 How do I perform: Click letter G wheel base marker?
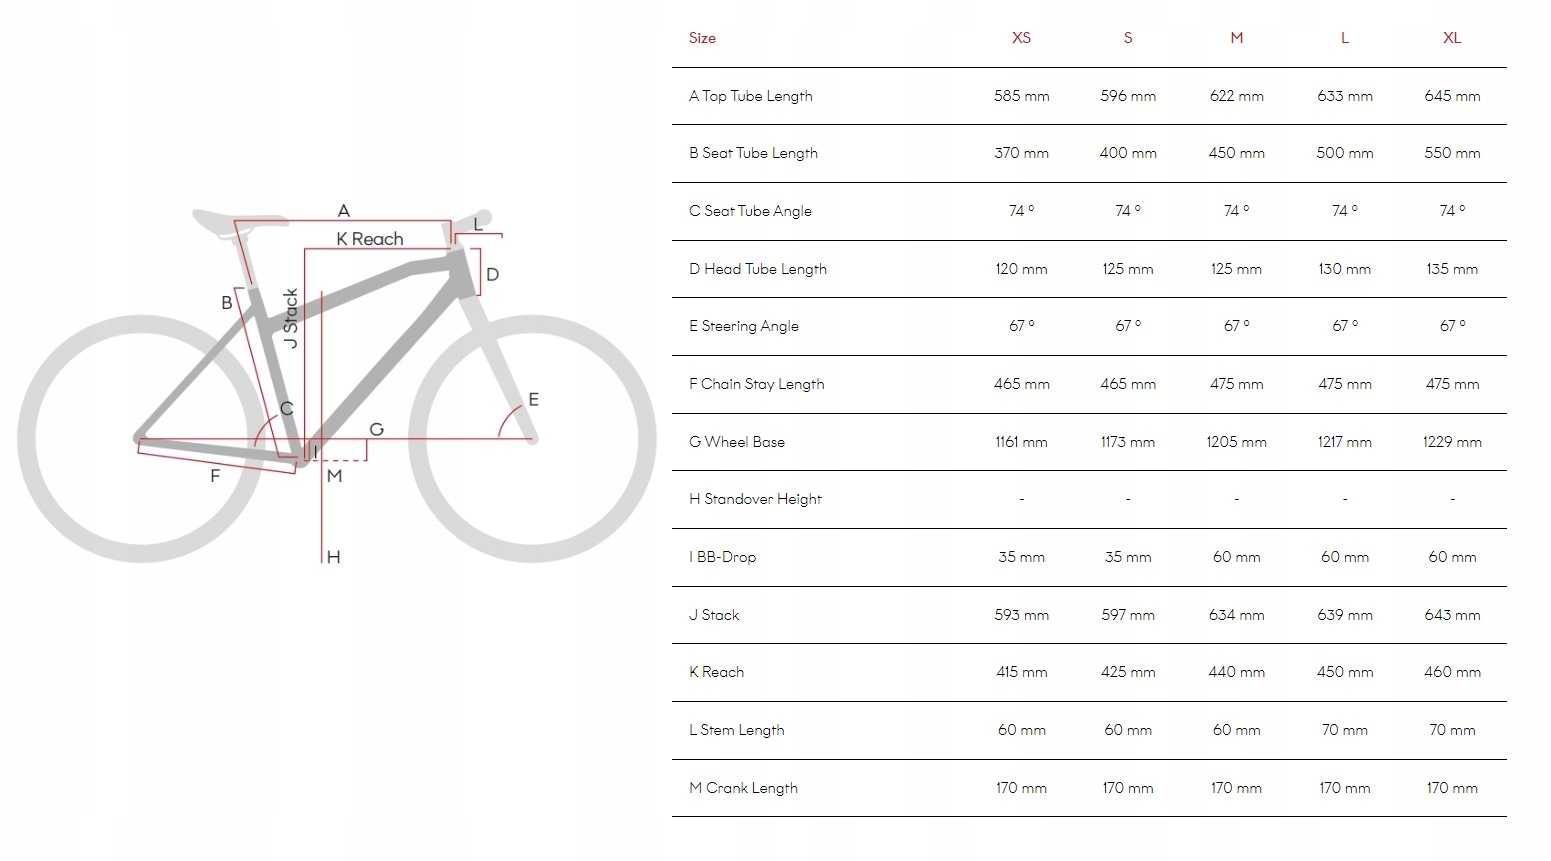pos(376,429)
